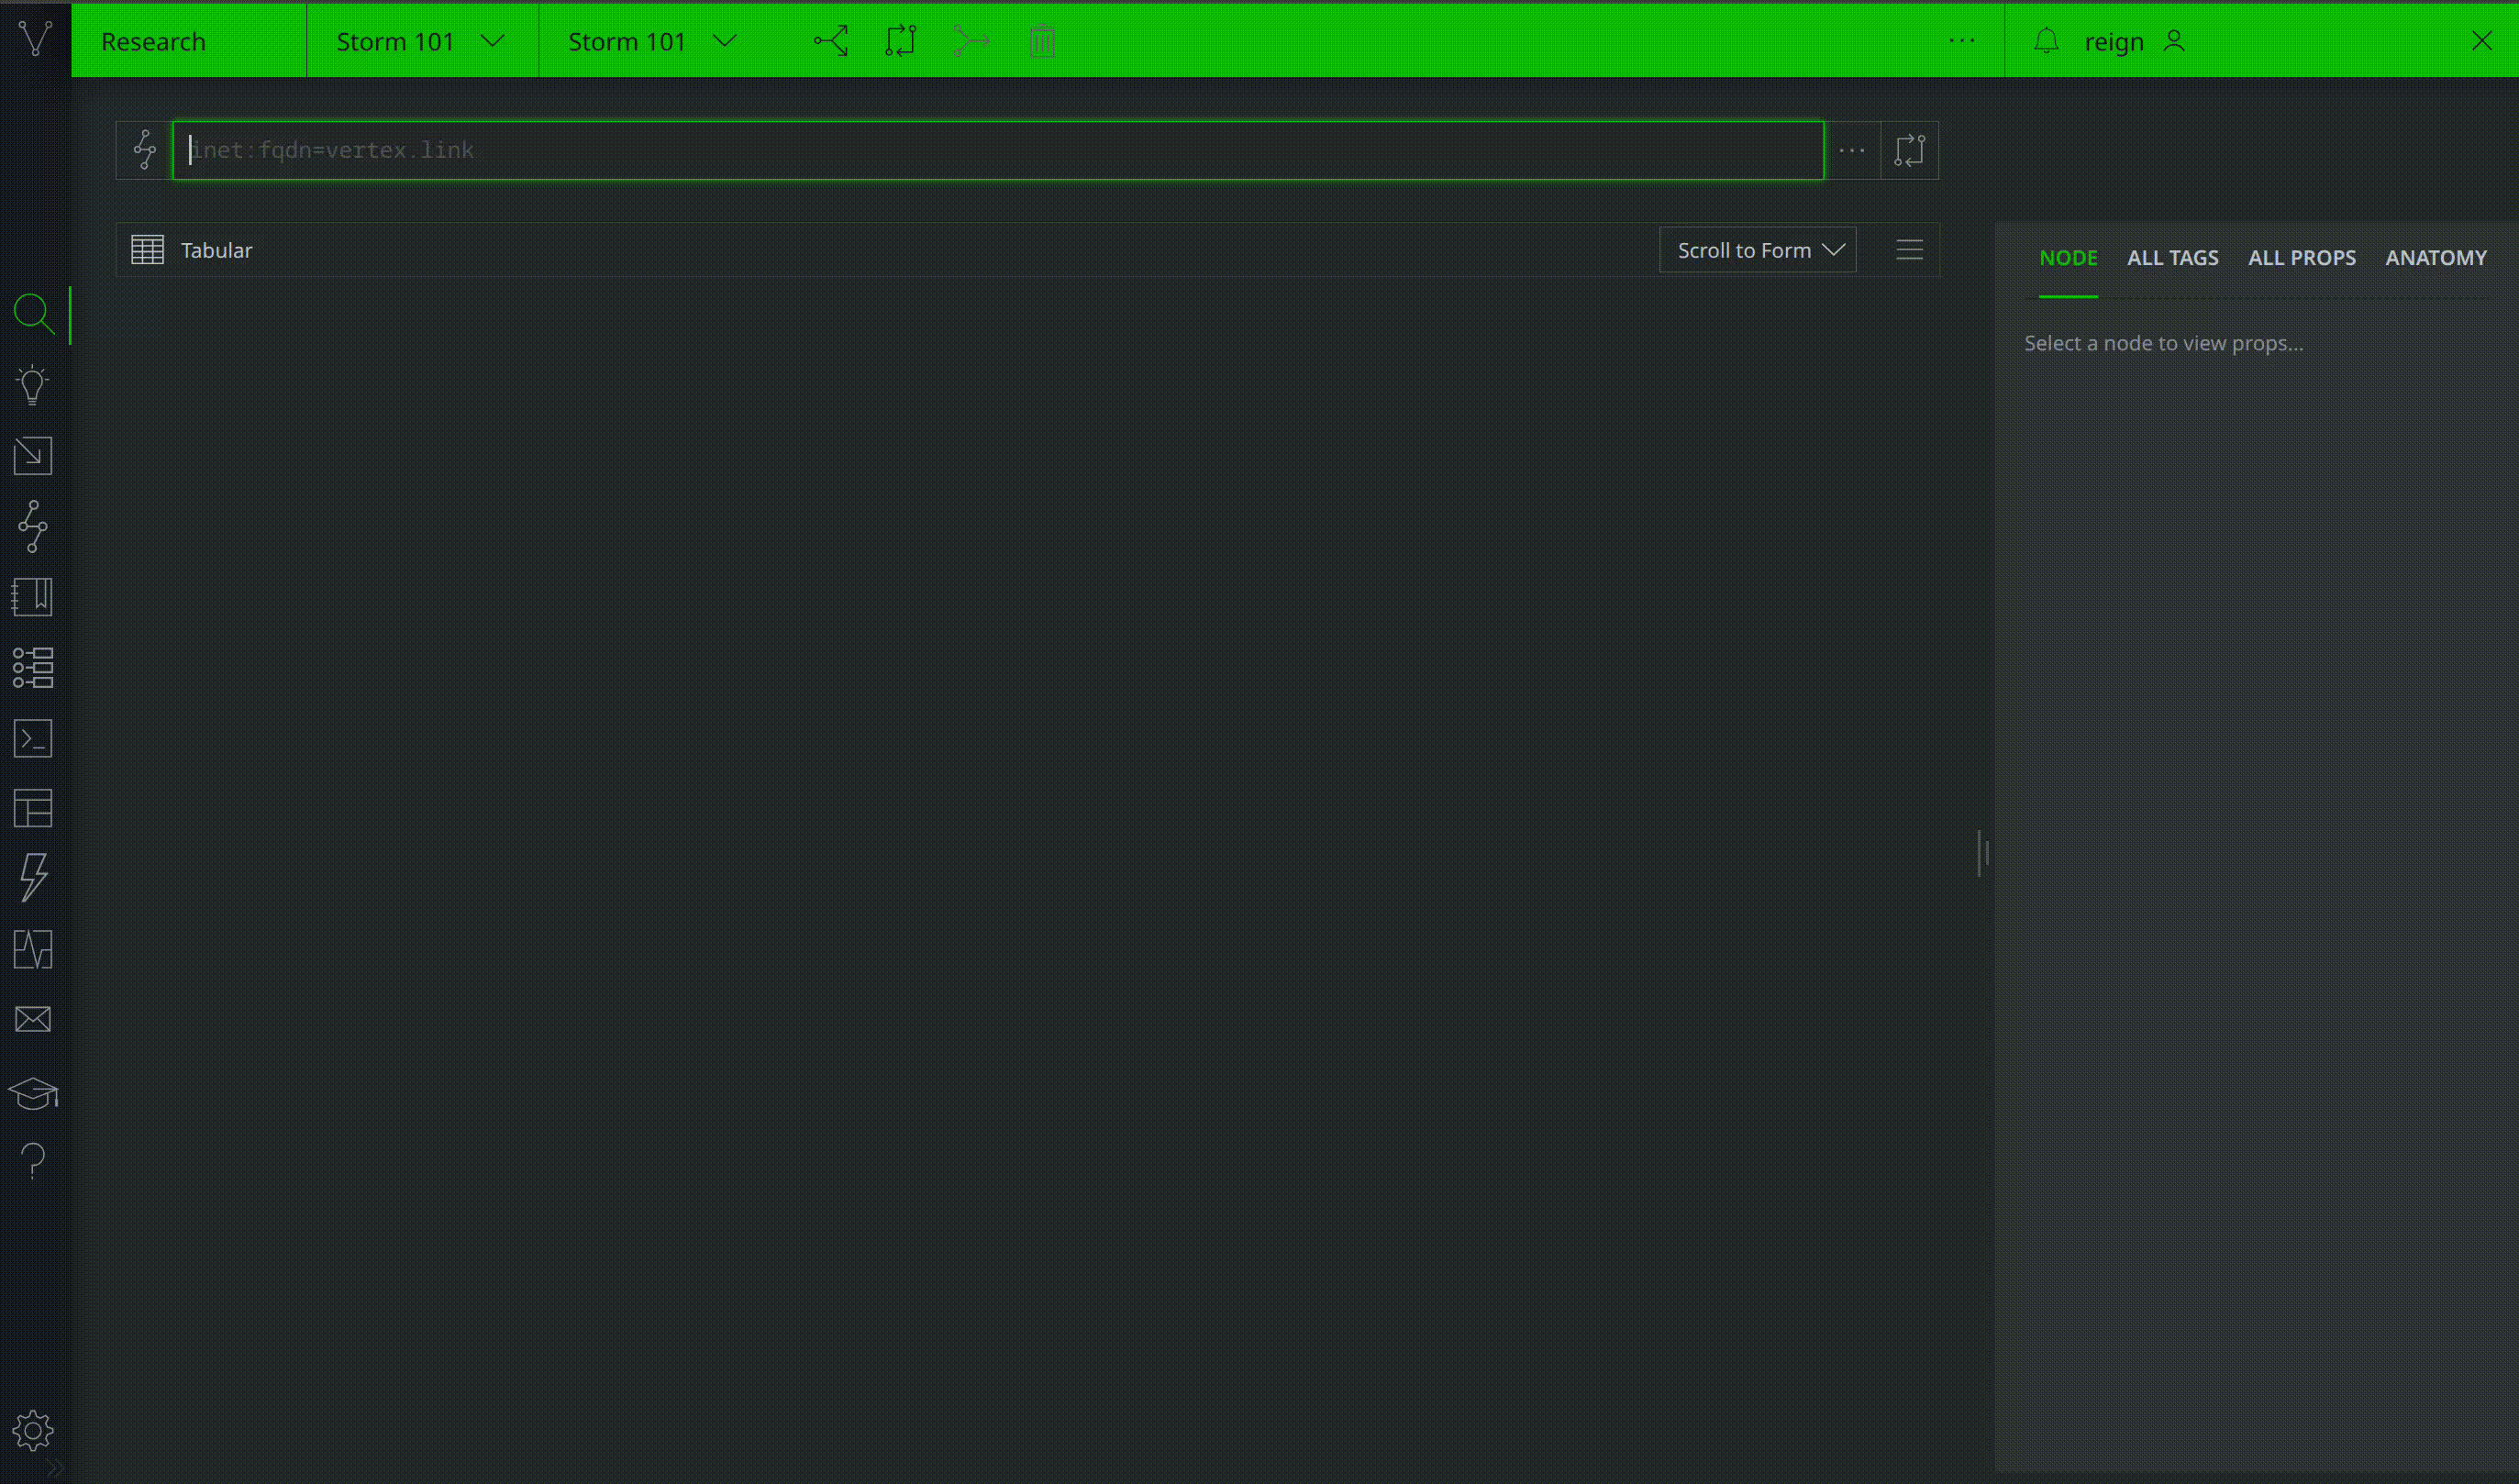This screenshot has width=2519, height=1484.
Task: Click the notifications bell icon
Action: click(2046, 41)
